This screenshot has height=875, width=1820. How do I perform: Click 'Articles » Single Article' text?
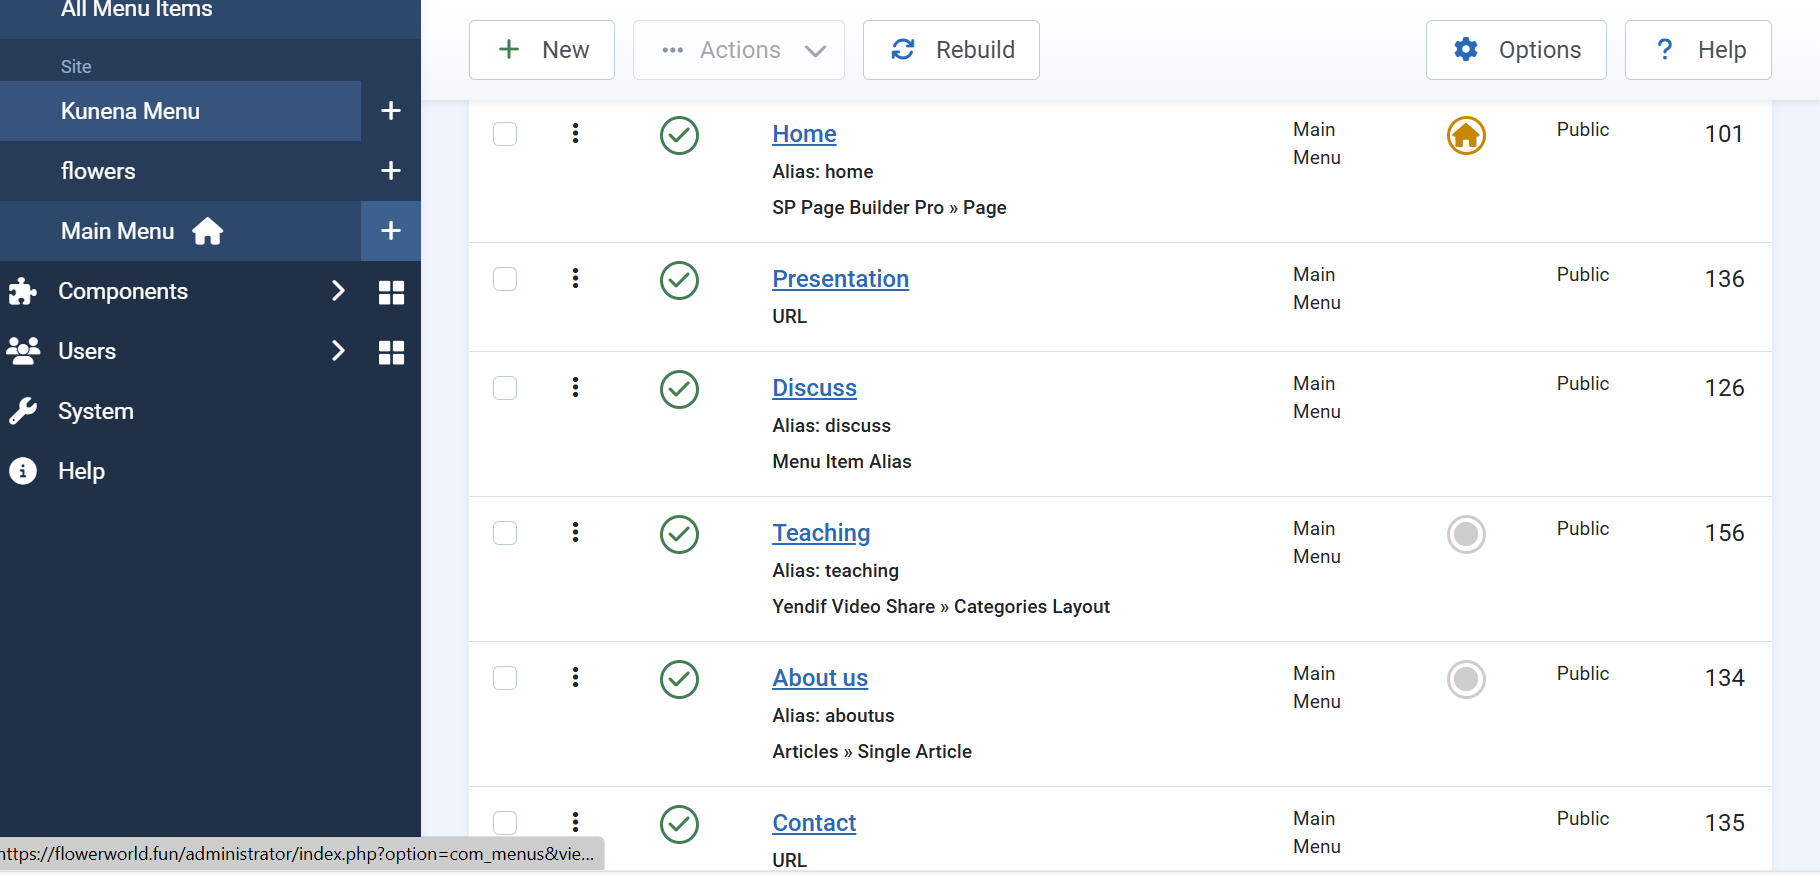point(872,752)
